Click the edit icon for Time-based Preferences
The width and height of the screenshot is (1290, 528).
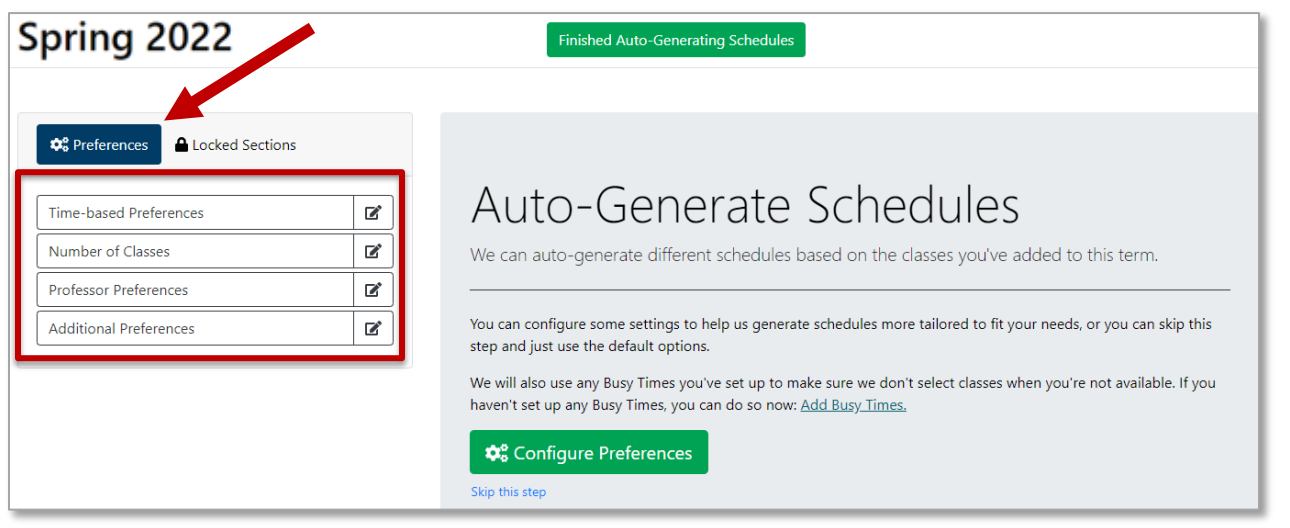click(x=373, y=212)
